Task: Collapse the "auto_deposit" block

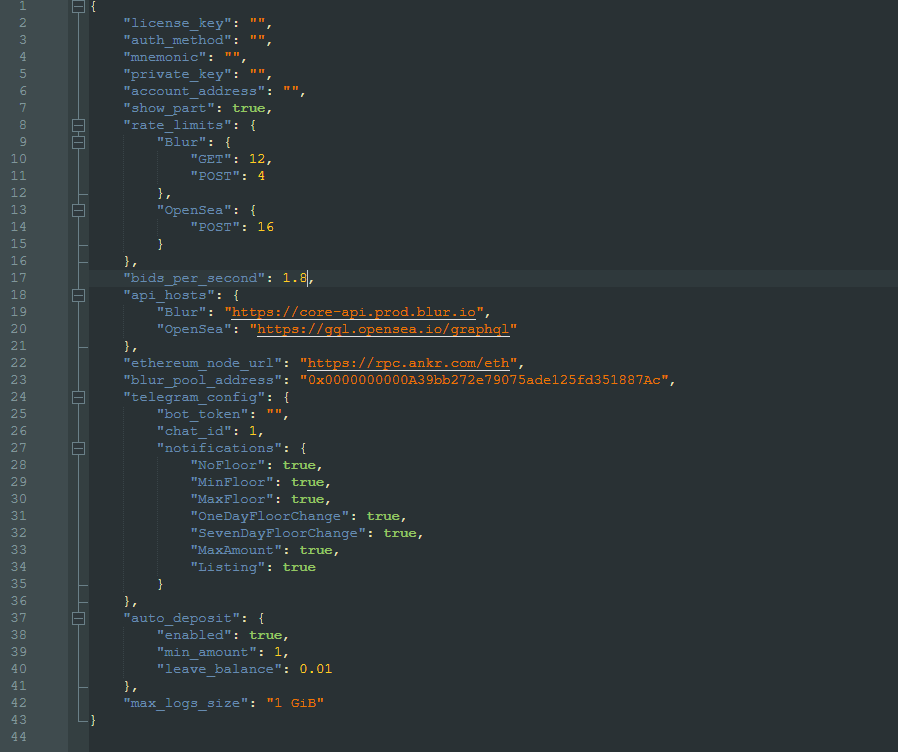Action: point(79,618)
